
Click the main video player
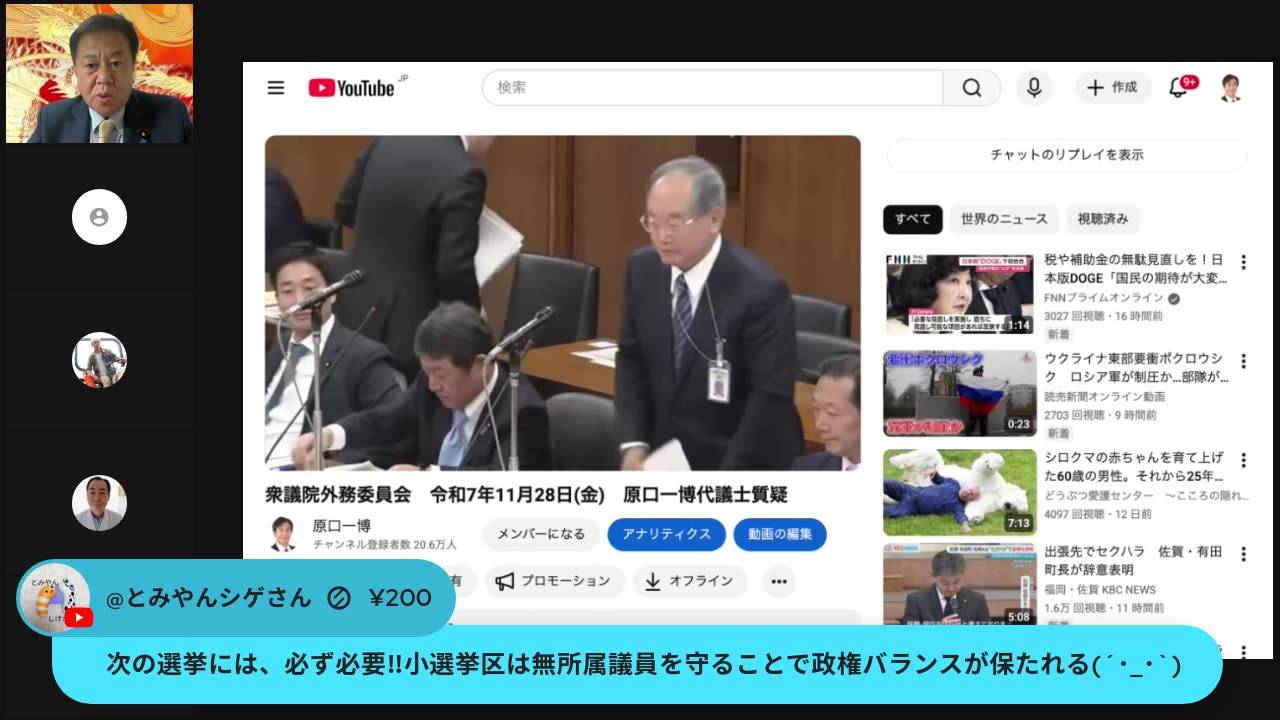tap(562, 303)
